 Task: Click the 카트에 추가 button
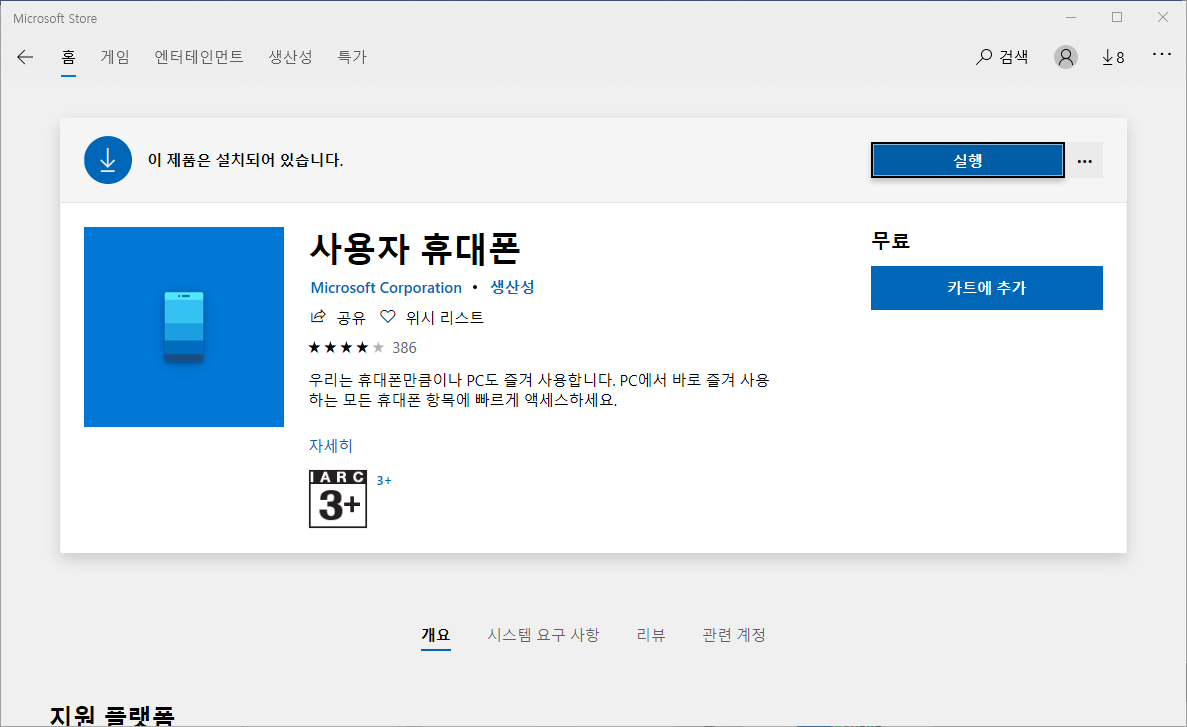986,288
